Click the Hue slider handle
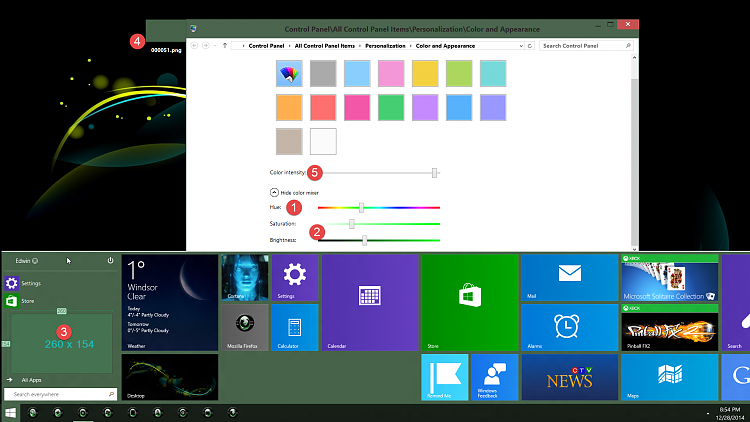 click(361, 208)
